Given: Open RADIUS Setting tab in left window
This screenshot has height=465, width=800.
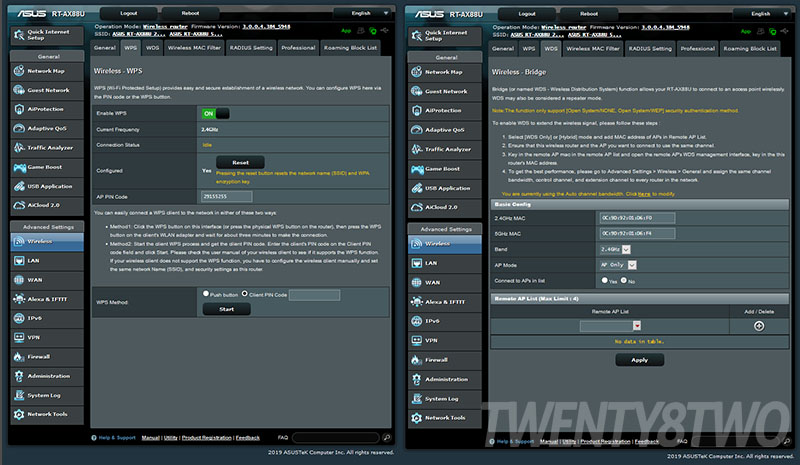Looking at the screenshot, I should [x=251, y=48].
